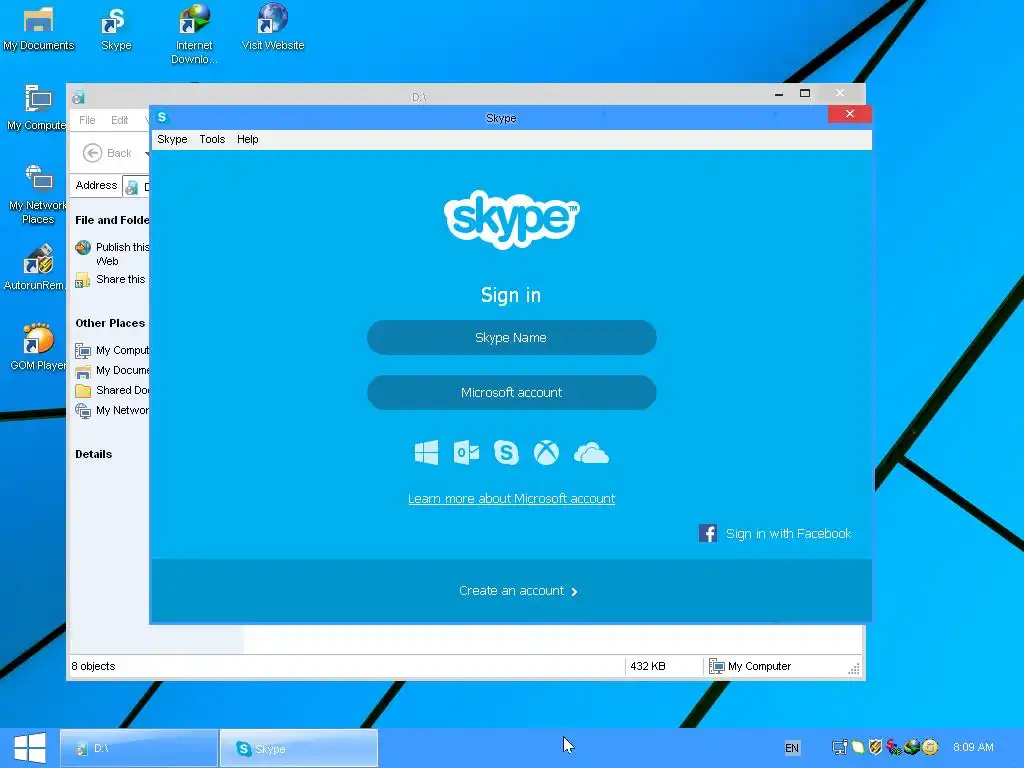Open the Help menu in Skype
1024x768 pixels.
click(x=248, y=139)
